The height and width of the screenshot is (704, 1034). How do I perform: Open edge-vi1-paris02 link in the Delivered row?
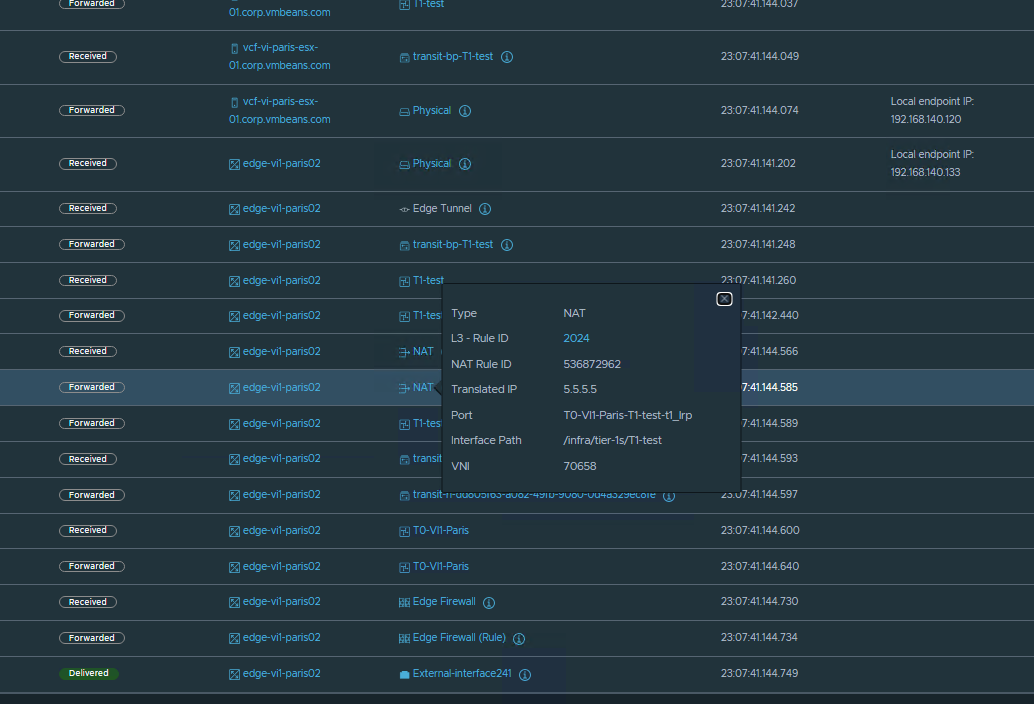[281, 674]
